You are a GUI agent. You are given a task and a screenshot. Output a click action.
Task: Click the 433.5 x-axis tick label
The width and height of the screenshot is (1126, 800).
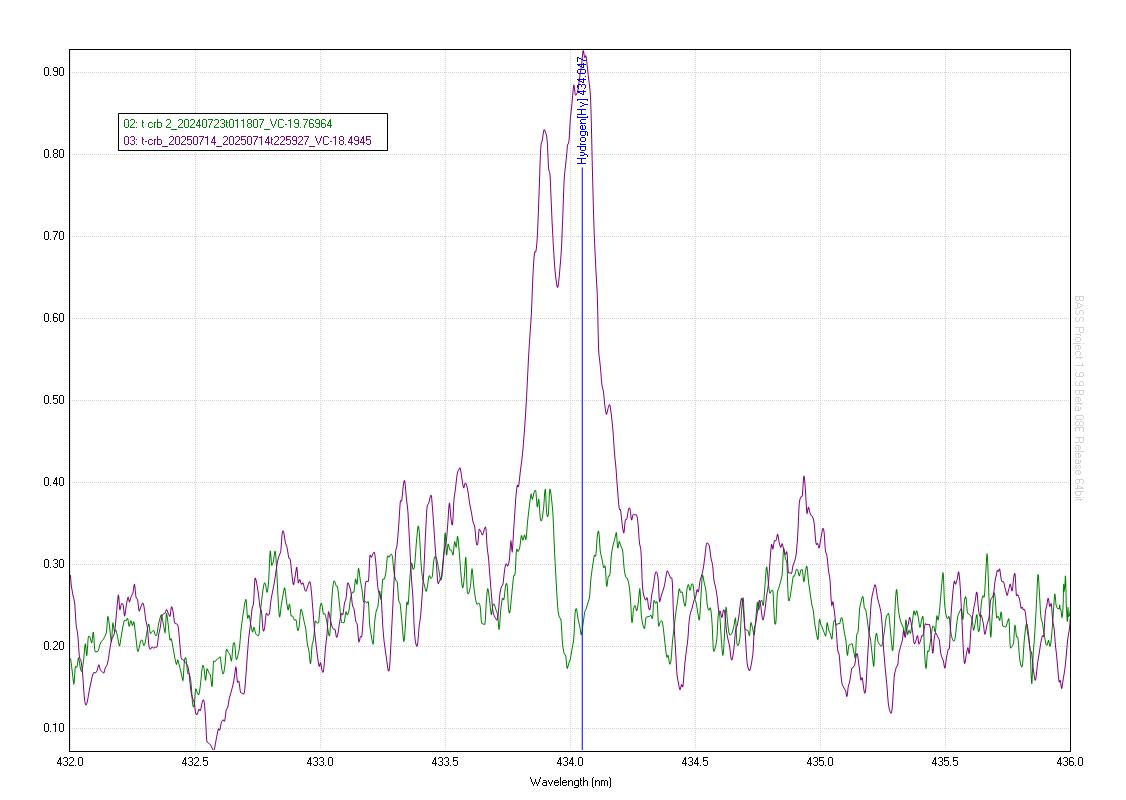[x=445, y=762]
